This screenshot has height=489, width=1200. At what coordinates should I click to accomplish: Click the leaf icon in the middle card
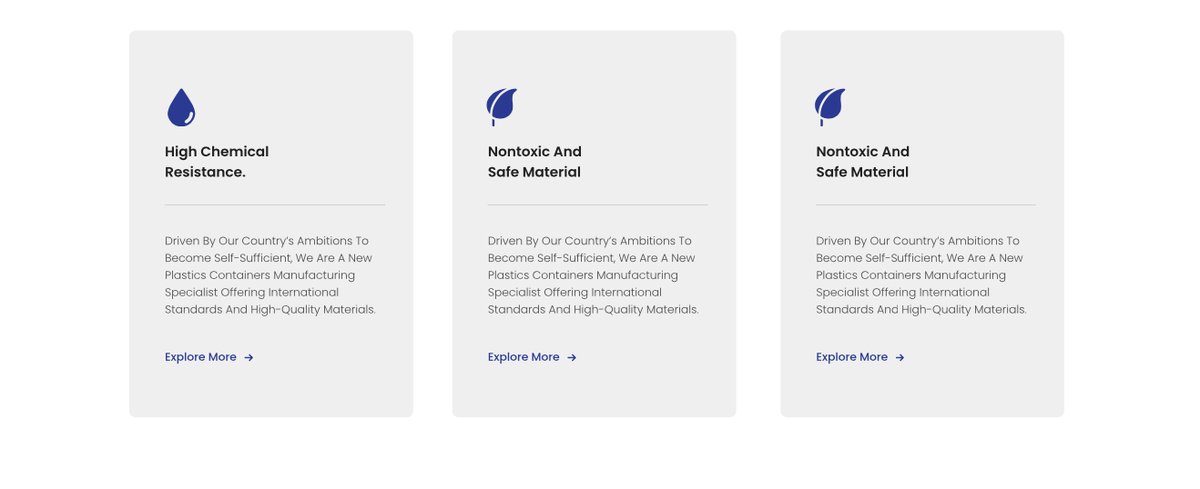tap(501, 106)
